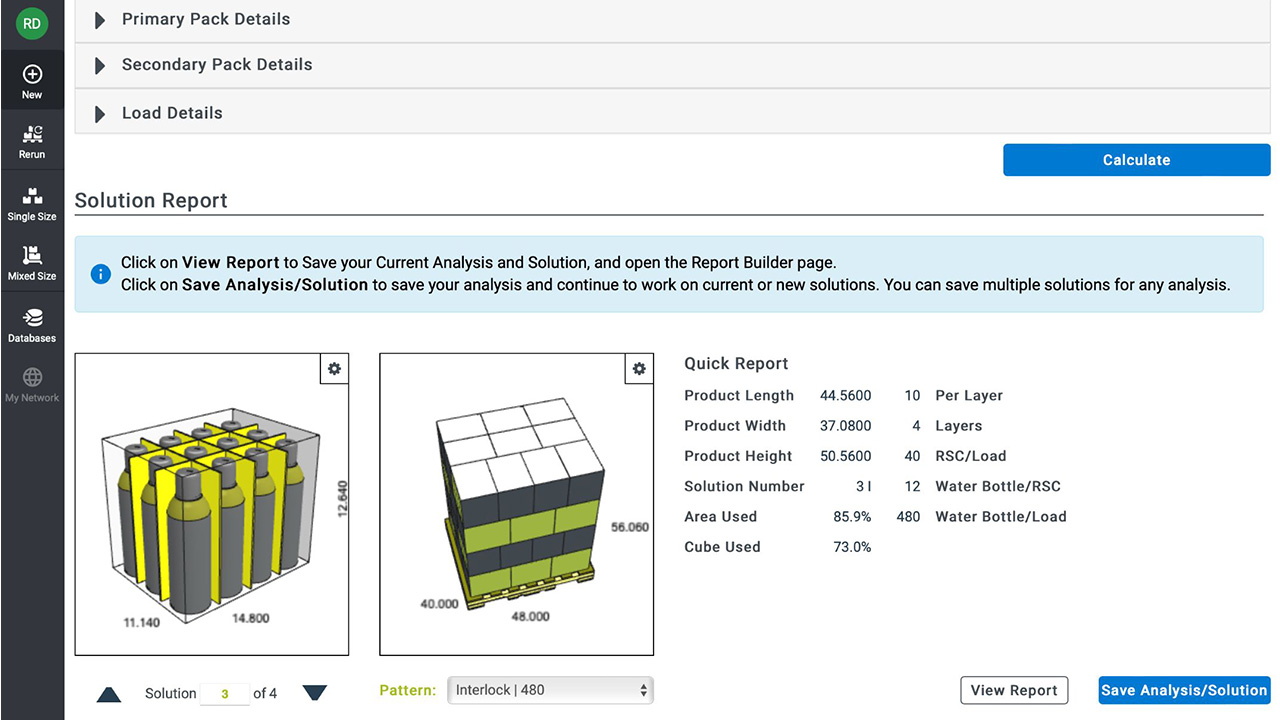Open settings gear on pallet load view
The width and height of the screenshot is (1280, 720).
pyautogui.click(x=639, y=369)
